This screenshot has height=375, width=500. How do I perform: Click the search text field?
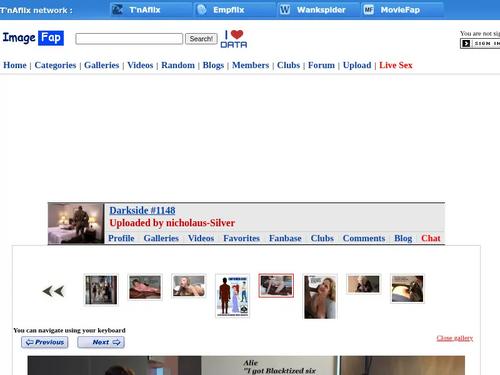click(x=129, y=39)
